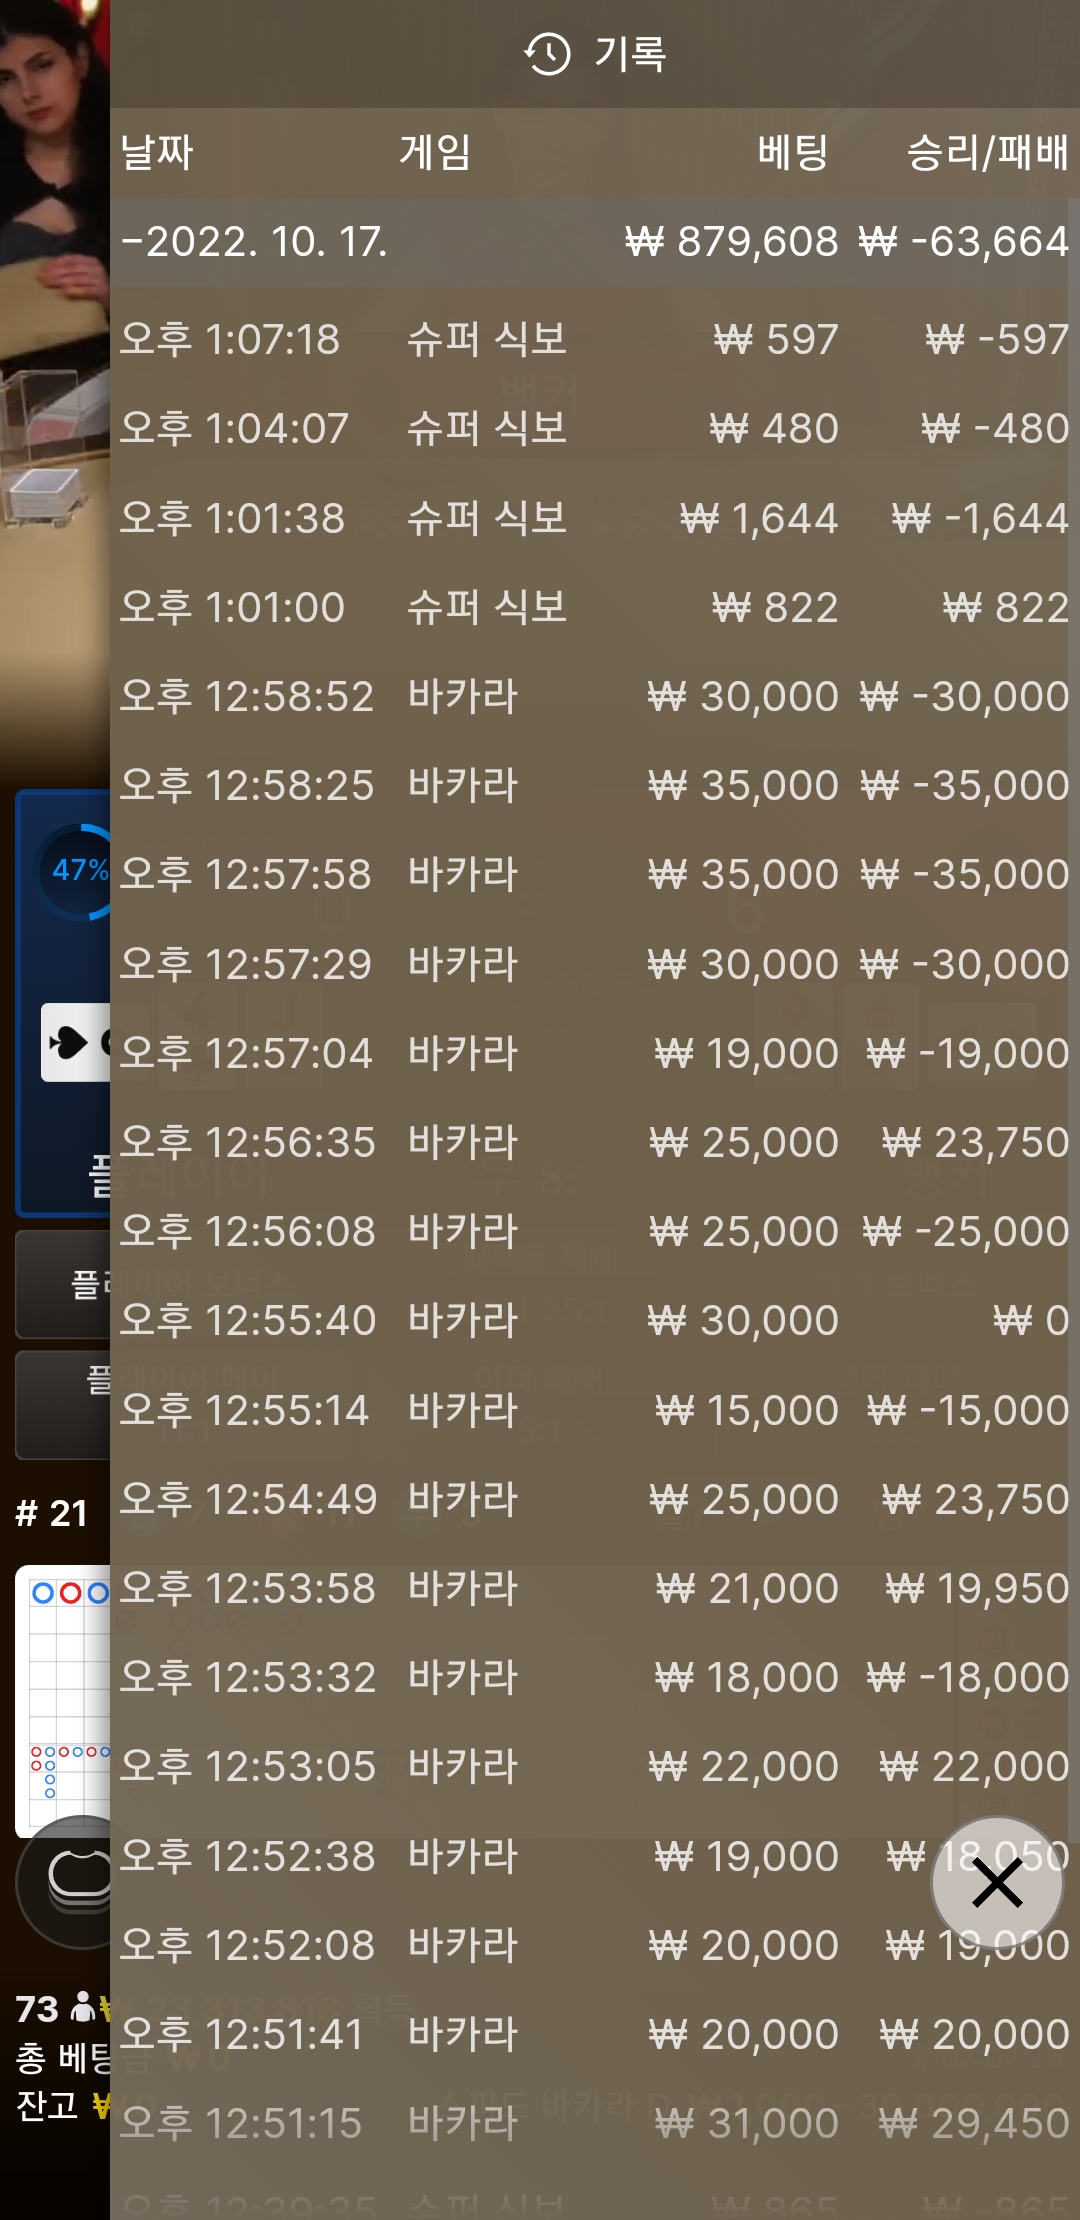Open the 오후 1:07:18 슈퍼 식보 record
Image resolution: width=1080 pixels, height=2220 pixels.
pos(594,339)
